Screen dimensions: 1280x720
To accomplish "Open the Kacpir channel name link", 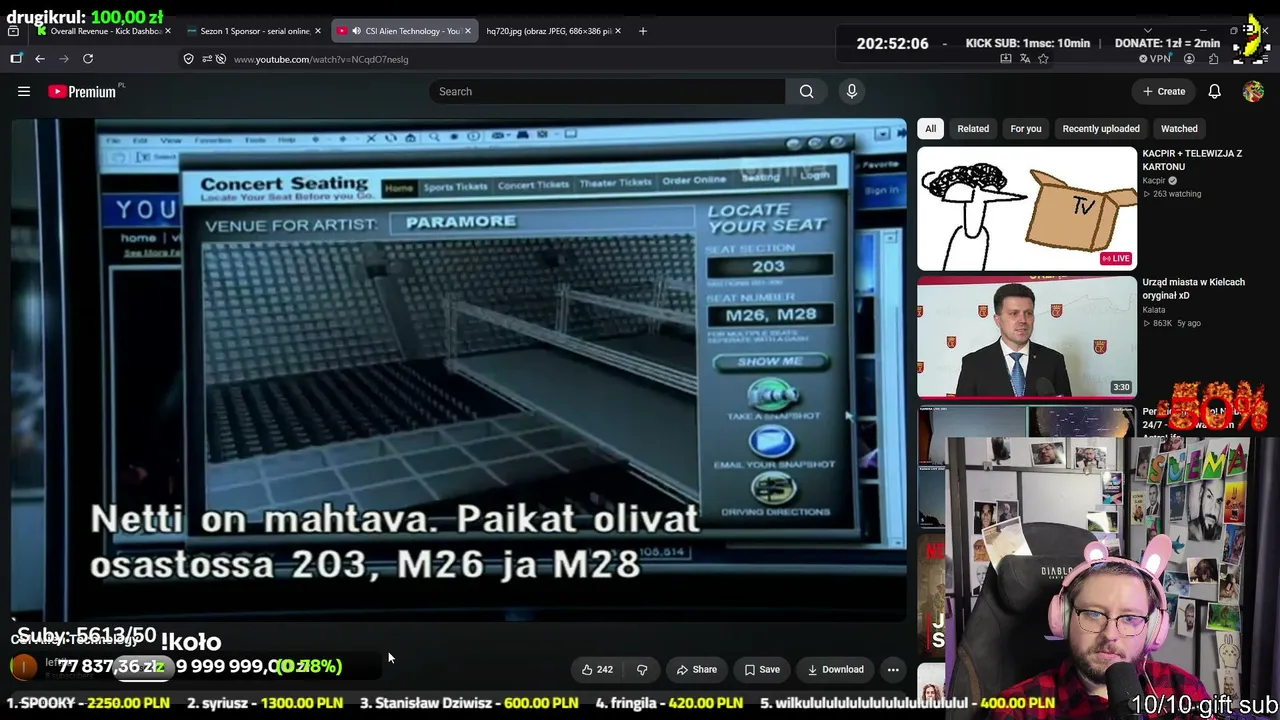I will [x=1154, y=181].
